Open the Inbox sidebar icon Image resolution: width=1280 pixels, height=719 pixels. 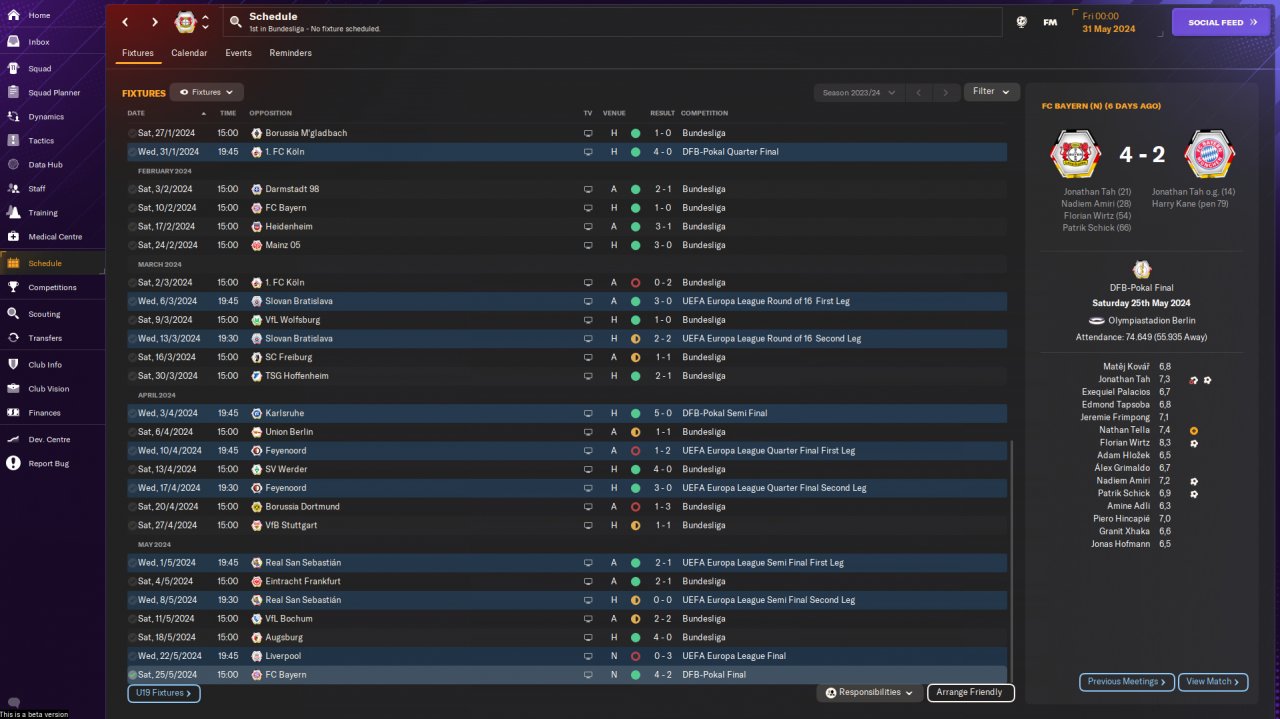coord(13,42)
